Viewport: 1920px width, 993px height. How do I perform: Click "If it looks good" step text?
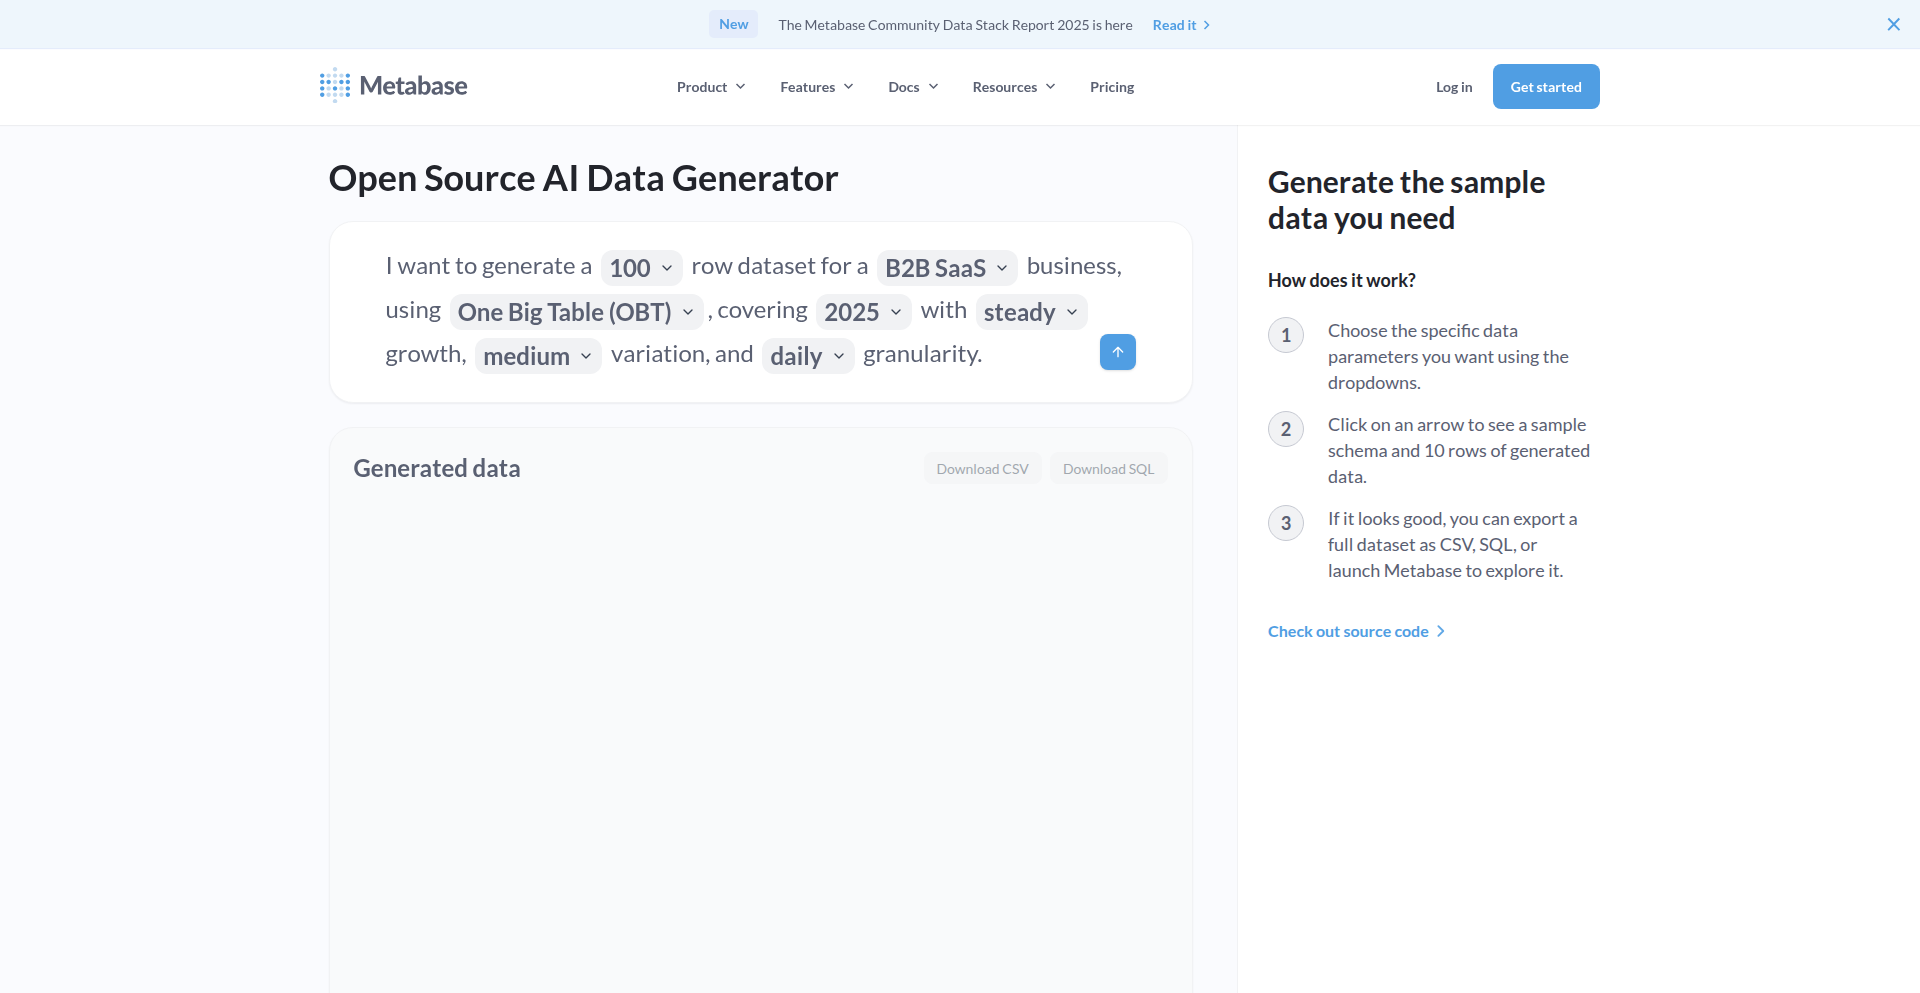point(1452,544)
